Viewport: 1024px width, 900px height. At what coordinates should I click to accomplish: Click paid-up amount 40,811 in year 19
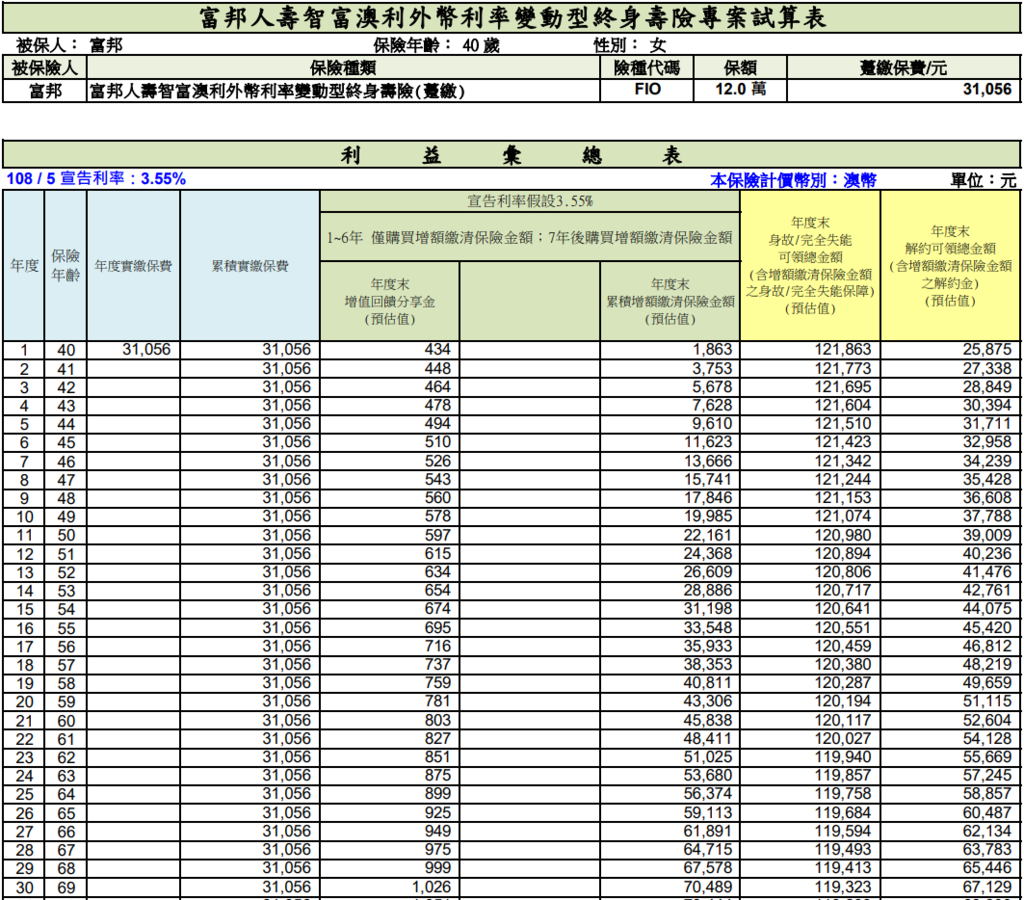point(709,683)
